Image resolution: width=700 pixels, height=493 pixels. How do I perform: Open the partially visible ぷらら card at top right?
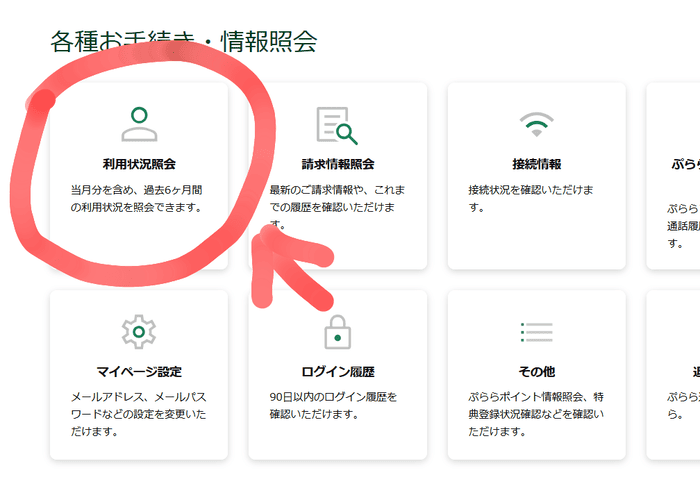[x=673, y=176]
